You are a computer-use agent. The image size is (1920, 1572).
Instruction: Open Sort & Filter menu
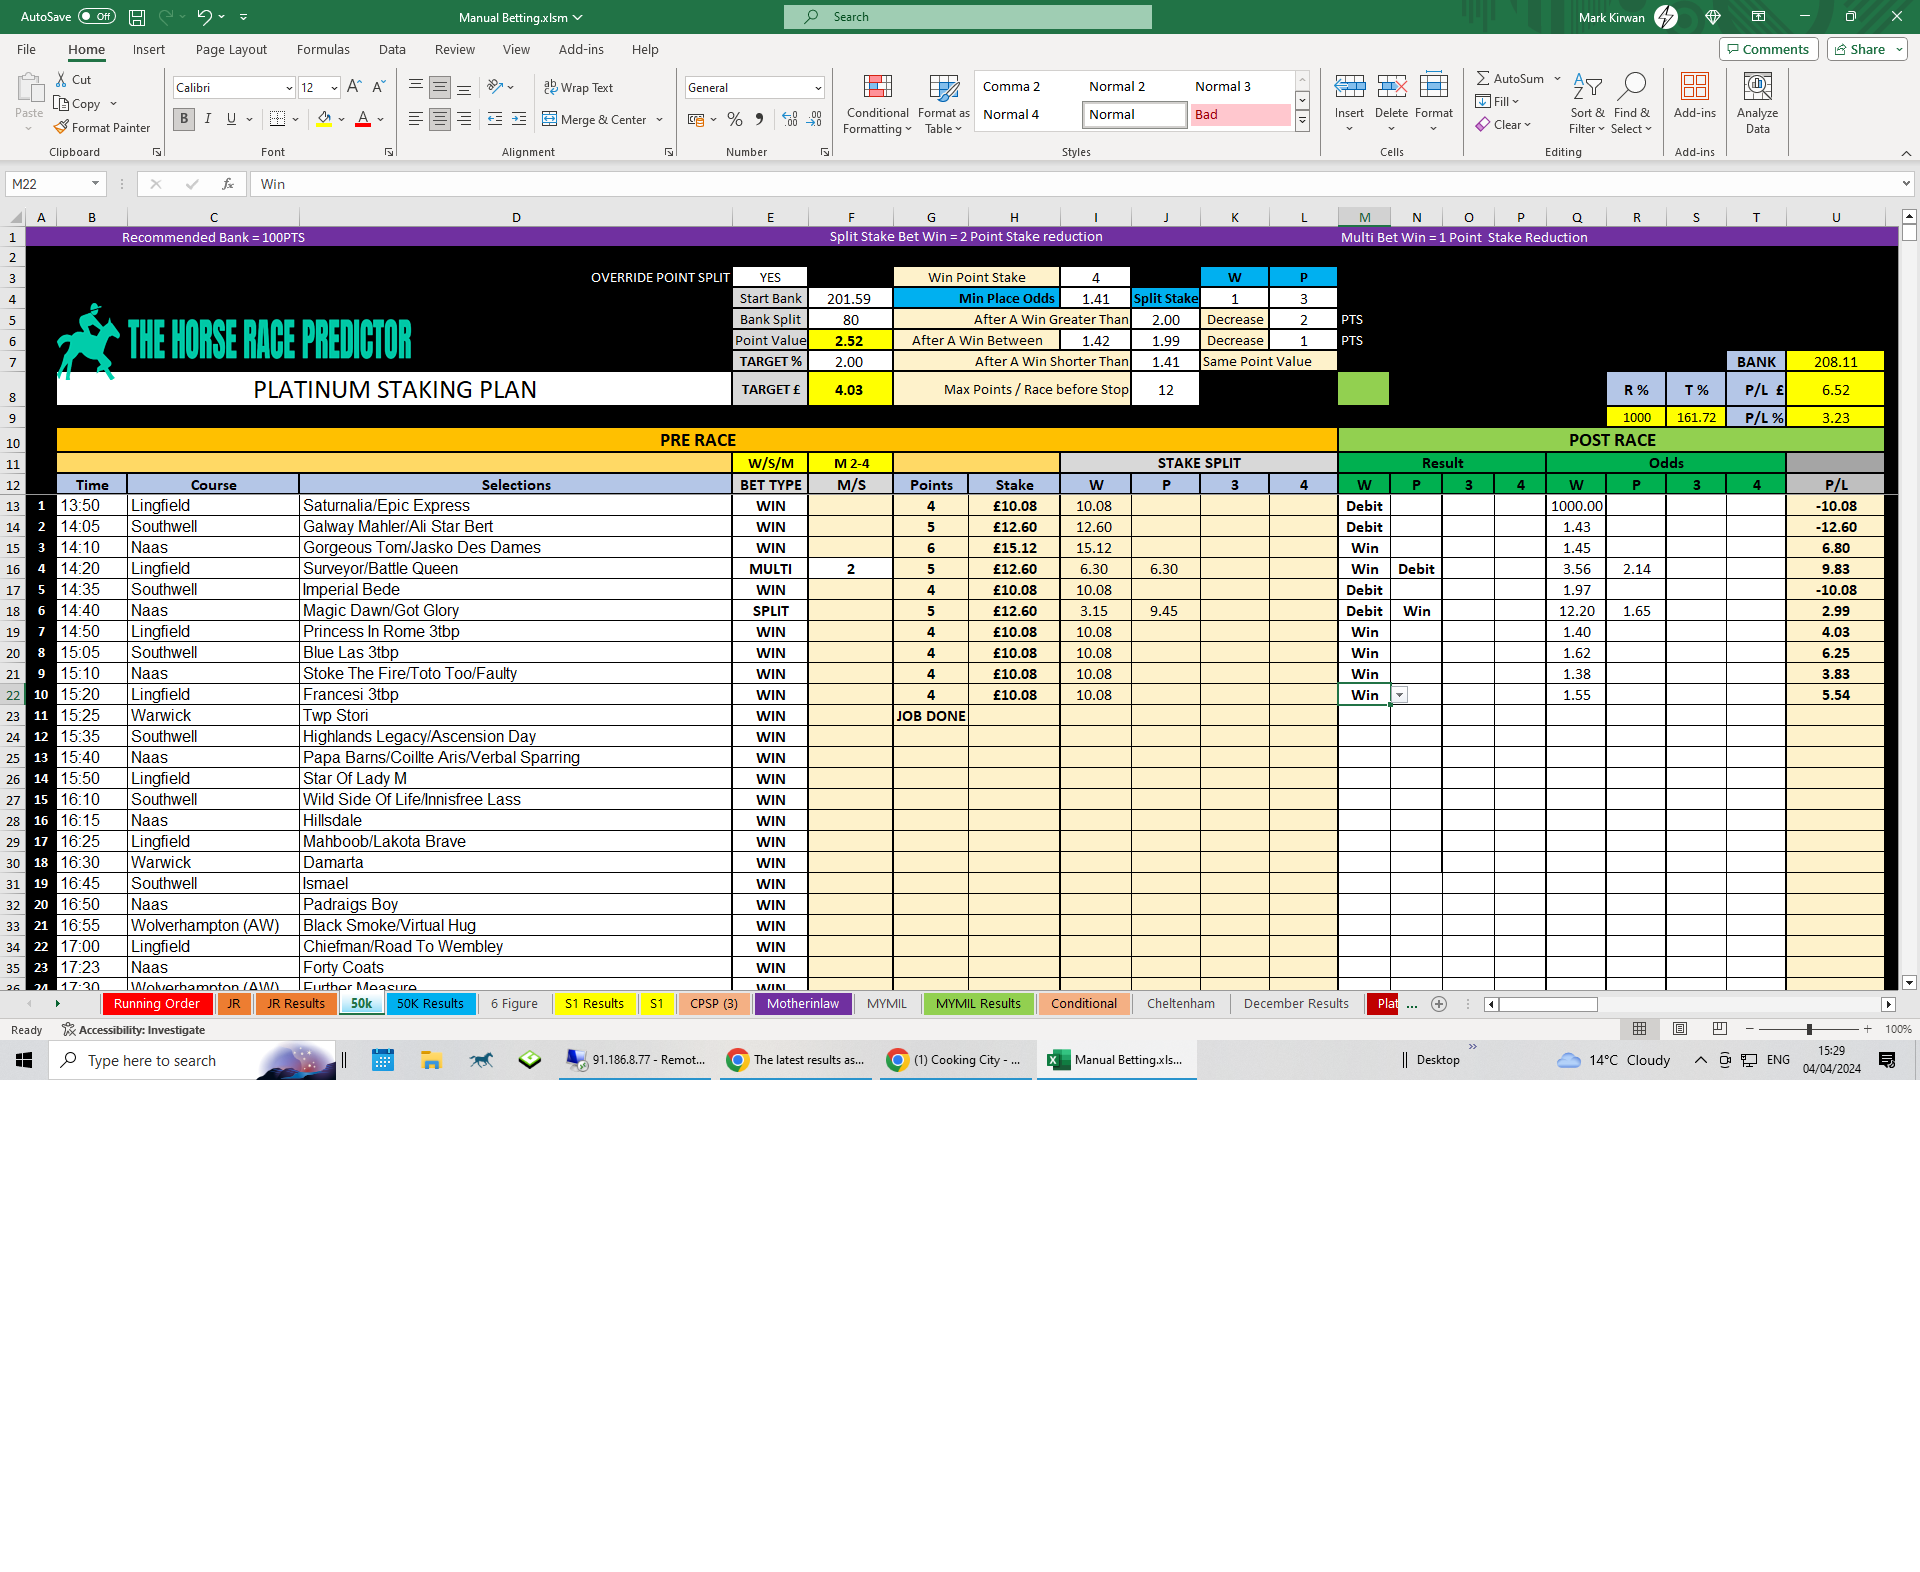1587,104
